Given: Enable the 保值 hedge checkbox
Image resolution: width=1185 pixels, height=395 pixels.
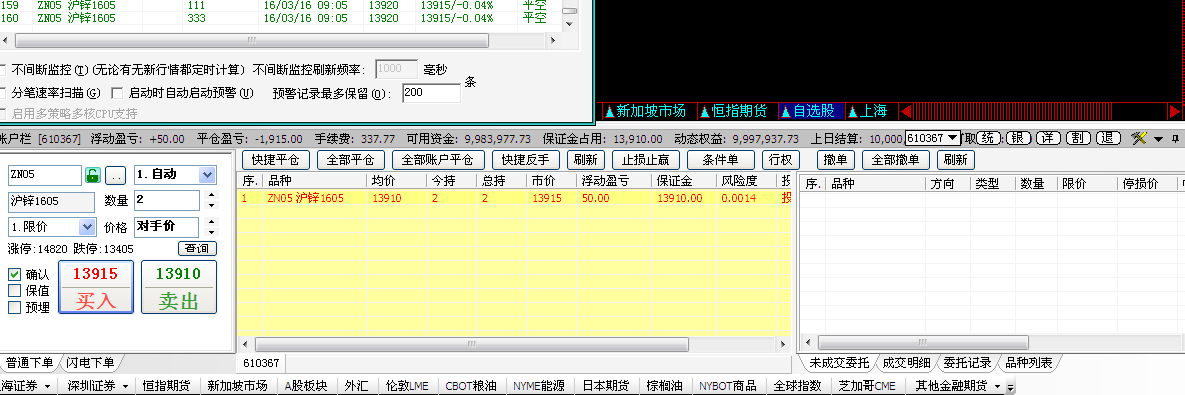Looking at the screenshot, I should tap(14, 291).
